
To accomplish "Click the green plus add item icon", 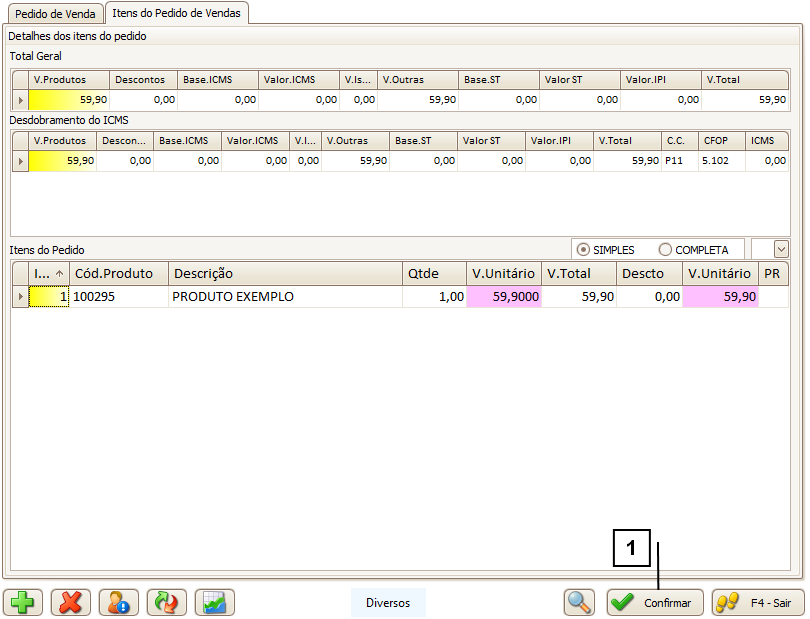I will pos(23,602).
